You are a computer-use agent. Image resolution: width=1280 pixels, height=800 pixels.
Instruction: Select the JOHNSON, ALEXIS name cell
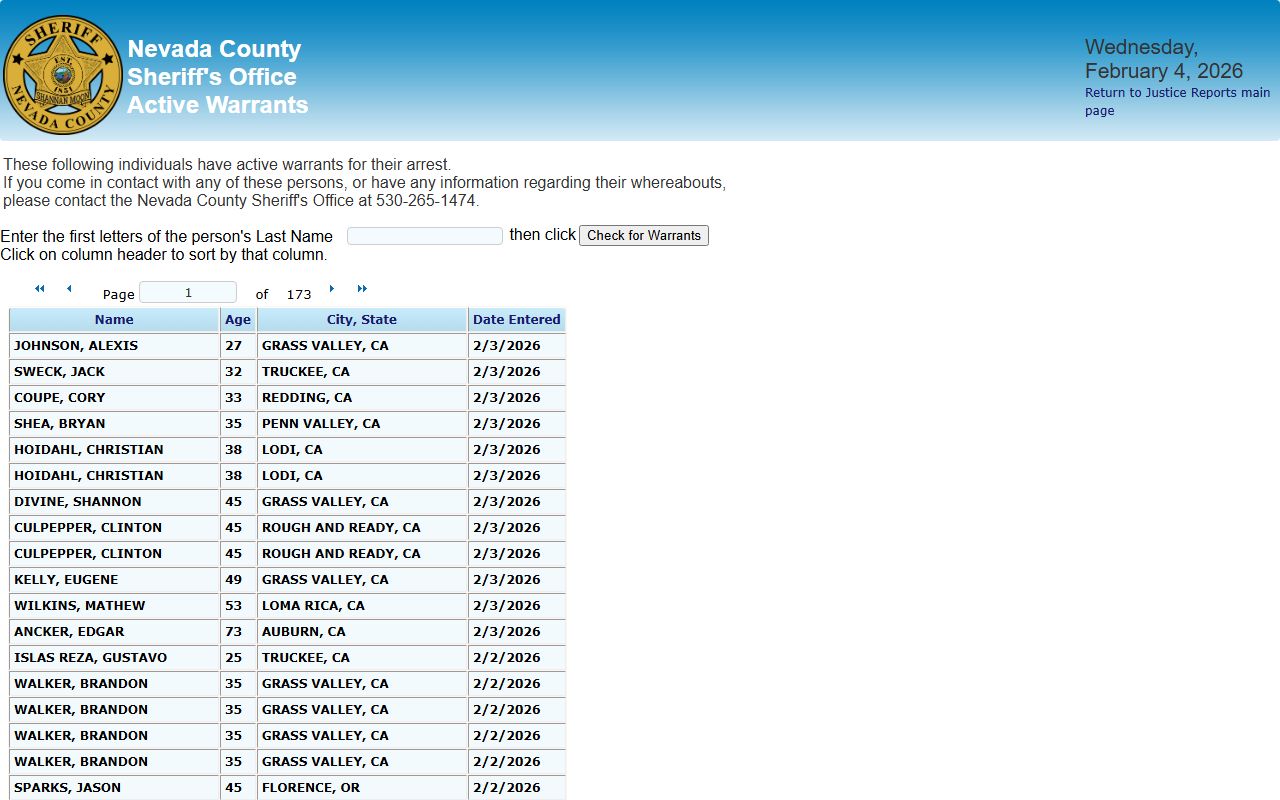tap(114, 346)
